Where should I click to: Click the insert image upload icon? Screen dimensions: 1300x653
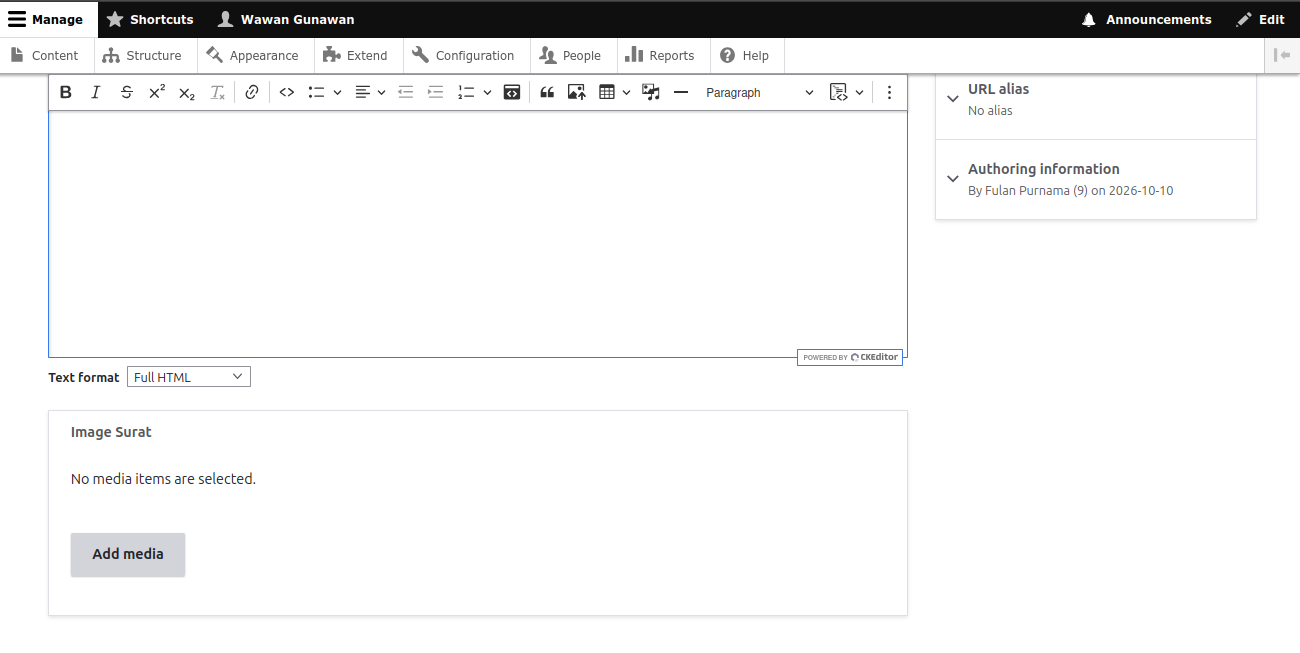(577, 92)
